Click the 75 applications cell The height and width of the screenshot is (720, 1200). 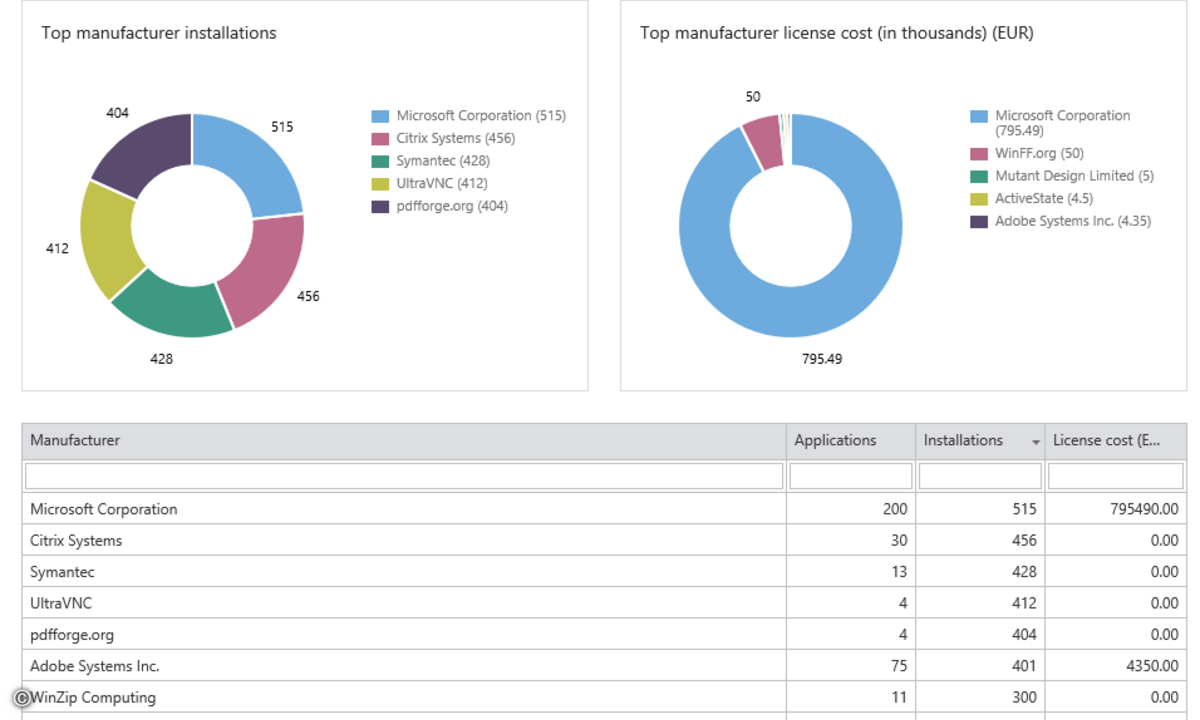click(851, 666)
